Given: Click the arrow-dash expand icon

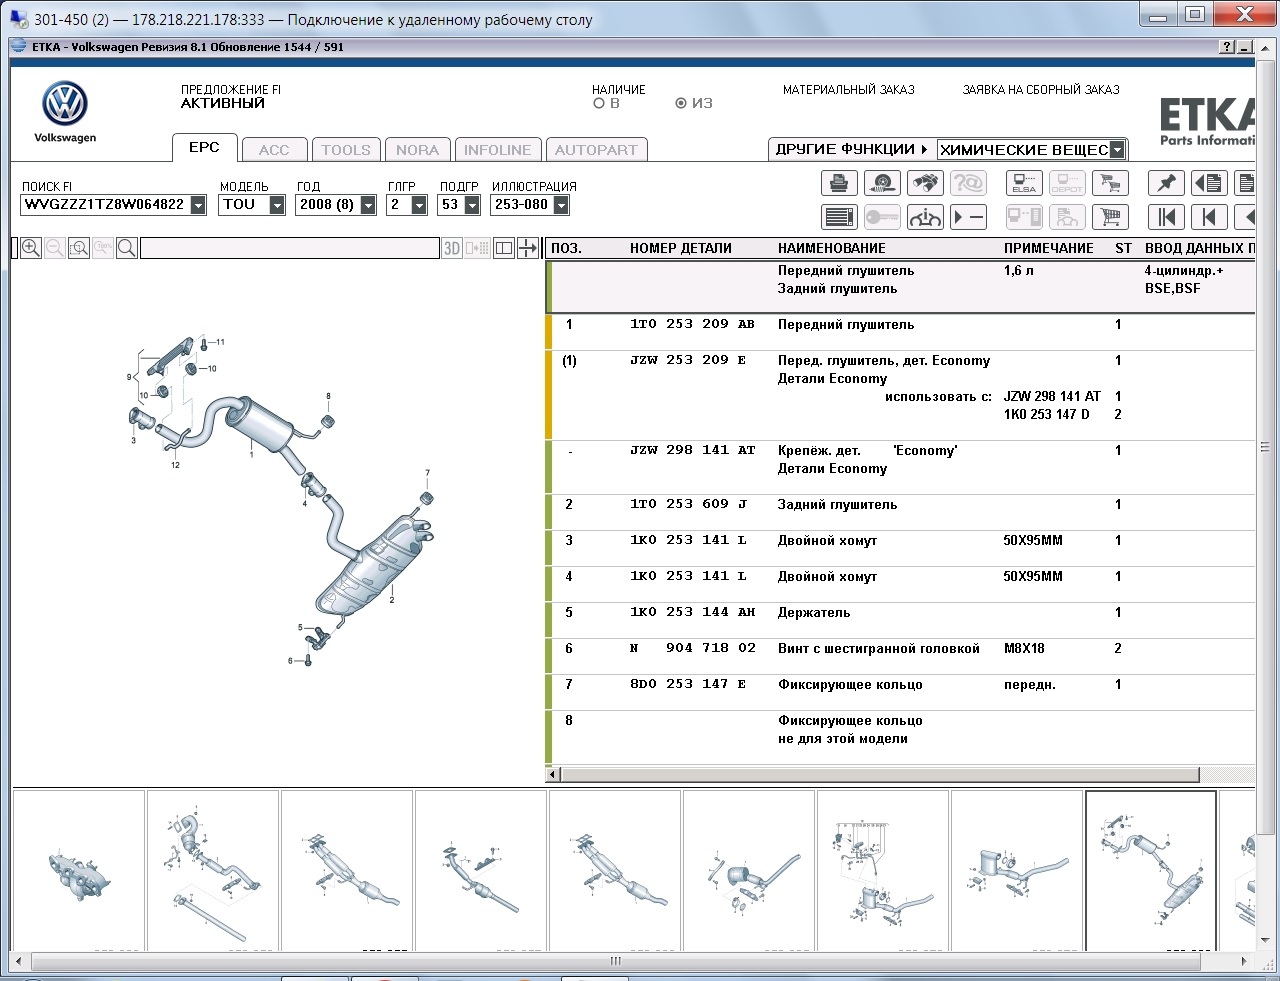Looking at the screenshot, I should tap(968, 217).
